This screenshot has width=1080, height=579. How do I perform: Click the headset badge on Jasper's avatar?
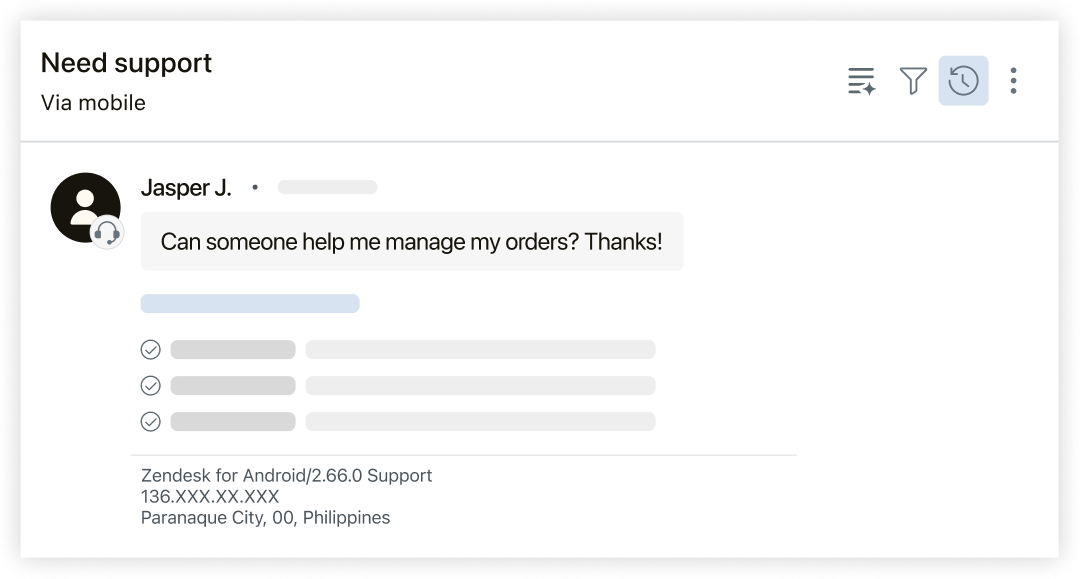(x=108, y=232)
